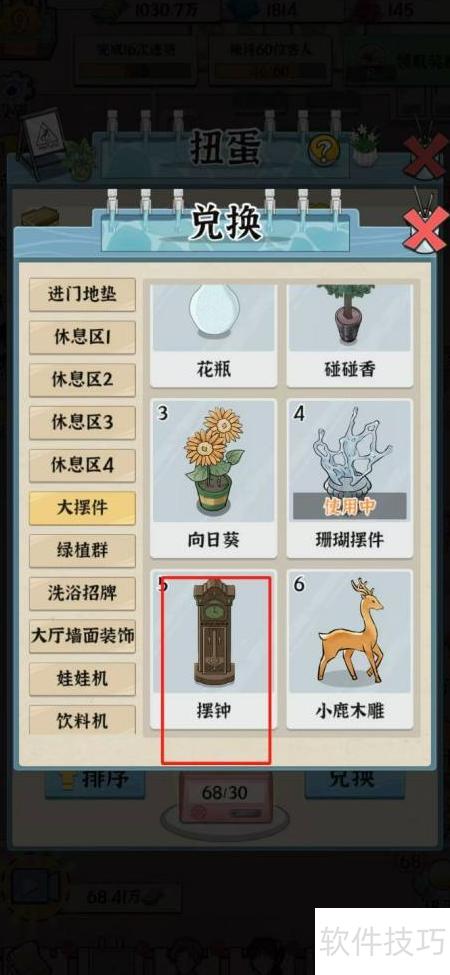Go to the 大厅墙面装饰 category
This screenshot has width=450, height=975.
(82, 636)
